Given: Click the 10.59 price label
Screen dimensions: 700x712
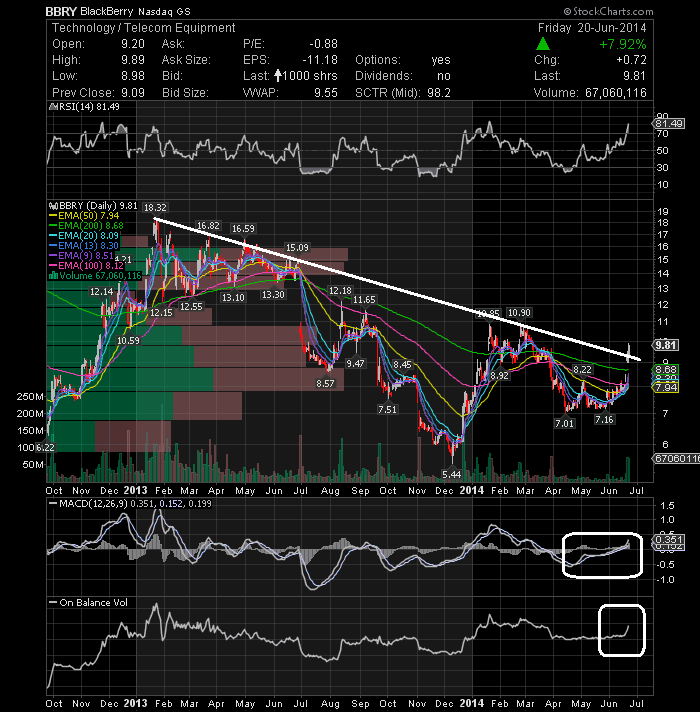Looking at the screenshot, I should 128,341.
